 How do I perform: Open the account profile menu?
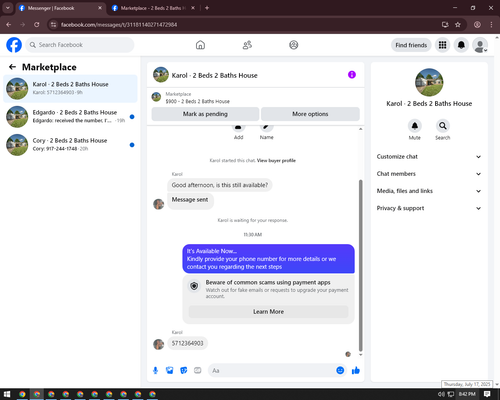480,45
